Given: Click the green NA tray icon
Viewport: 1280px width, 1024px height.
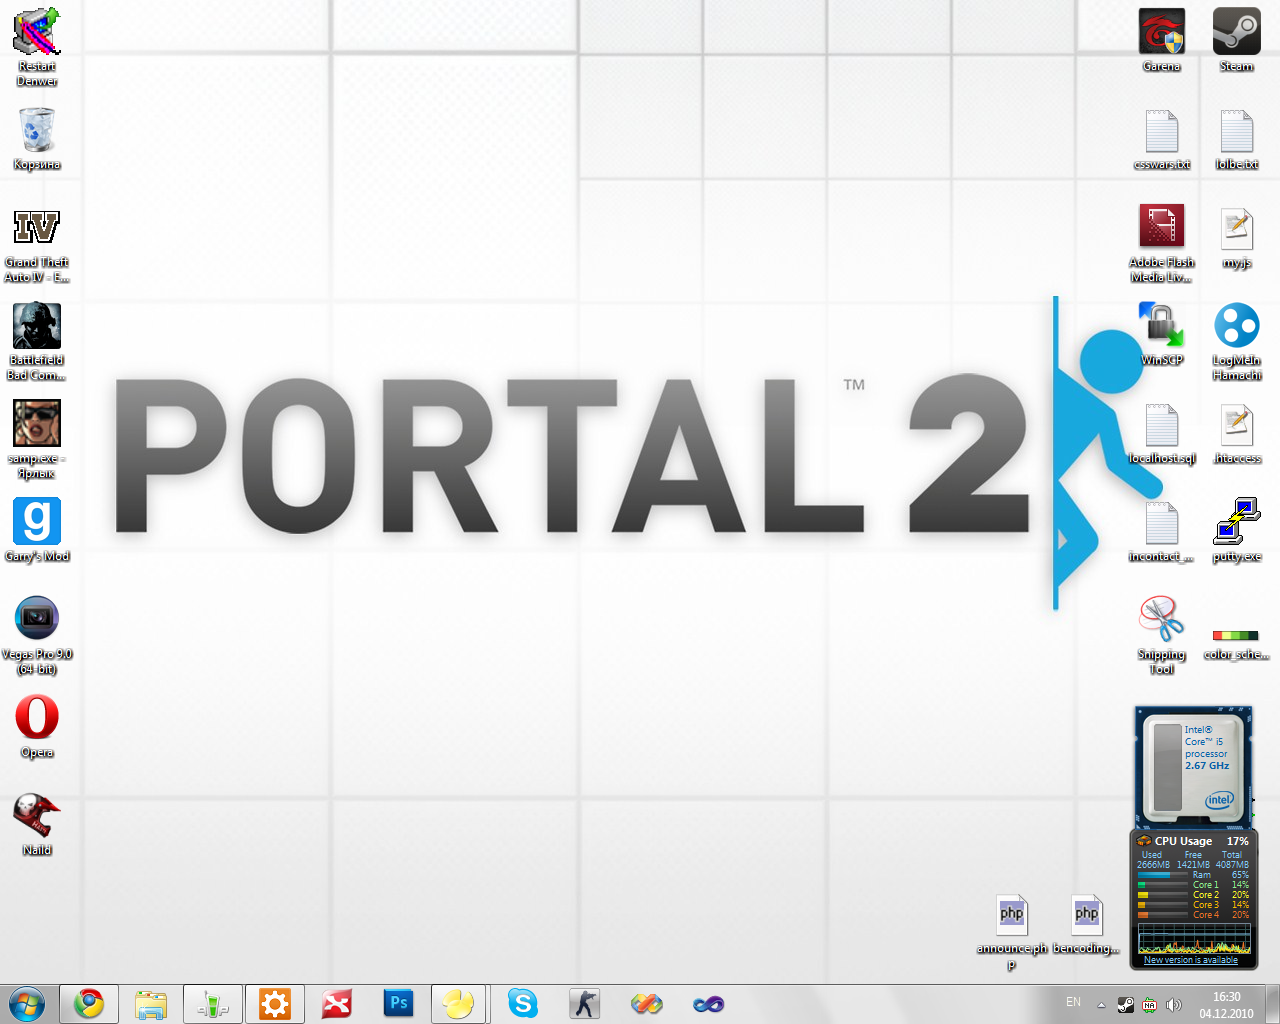Looking at the screenshot, I should point(1150,1005).
